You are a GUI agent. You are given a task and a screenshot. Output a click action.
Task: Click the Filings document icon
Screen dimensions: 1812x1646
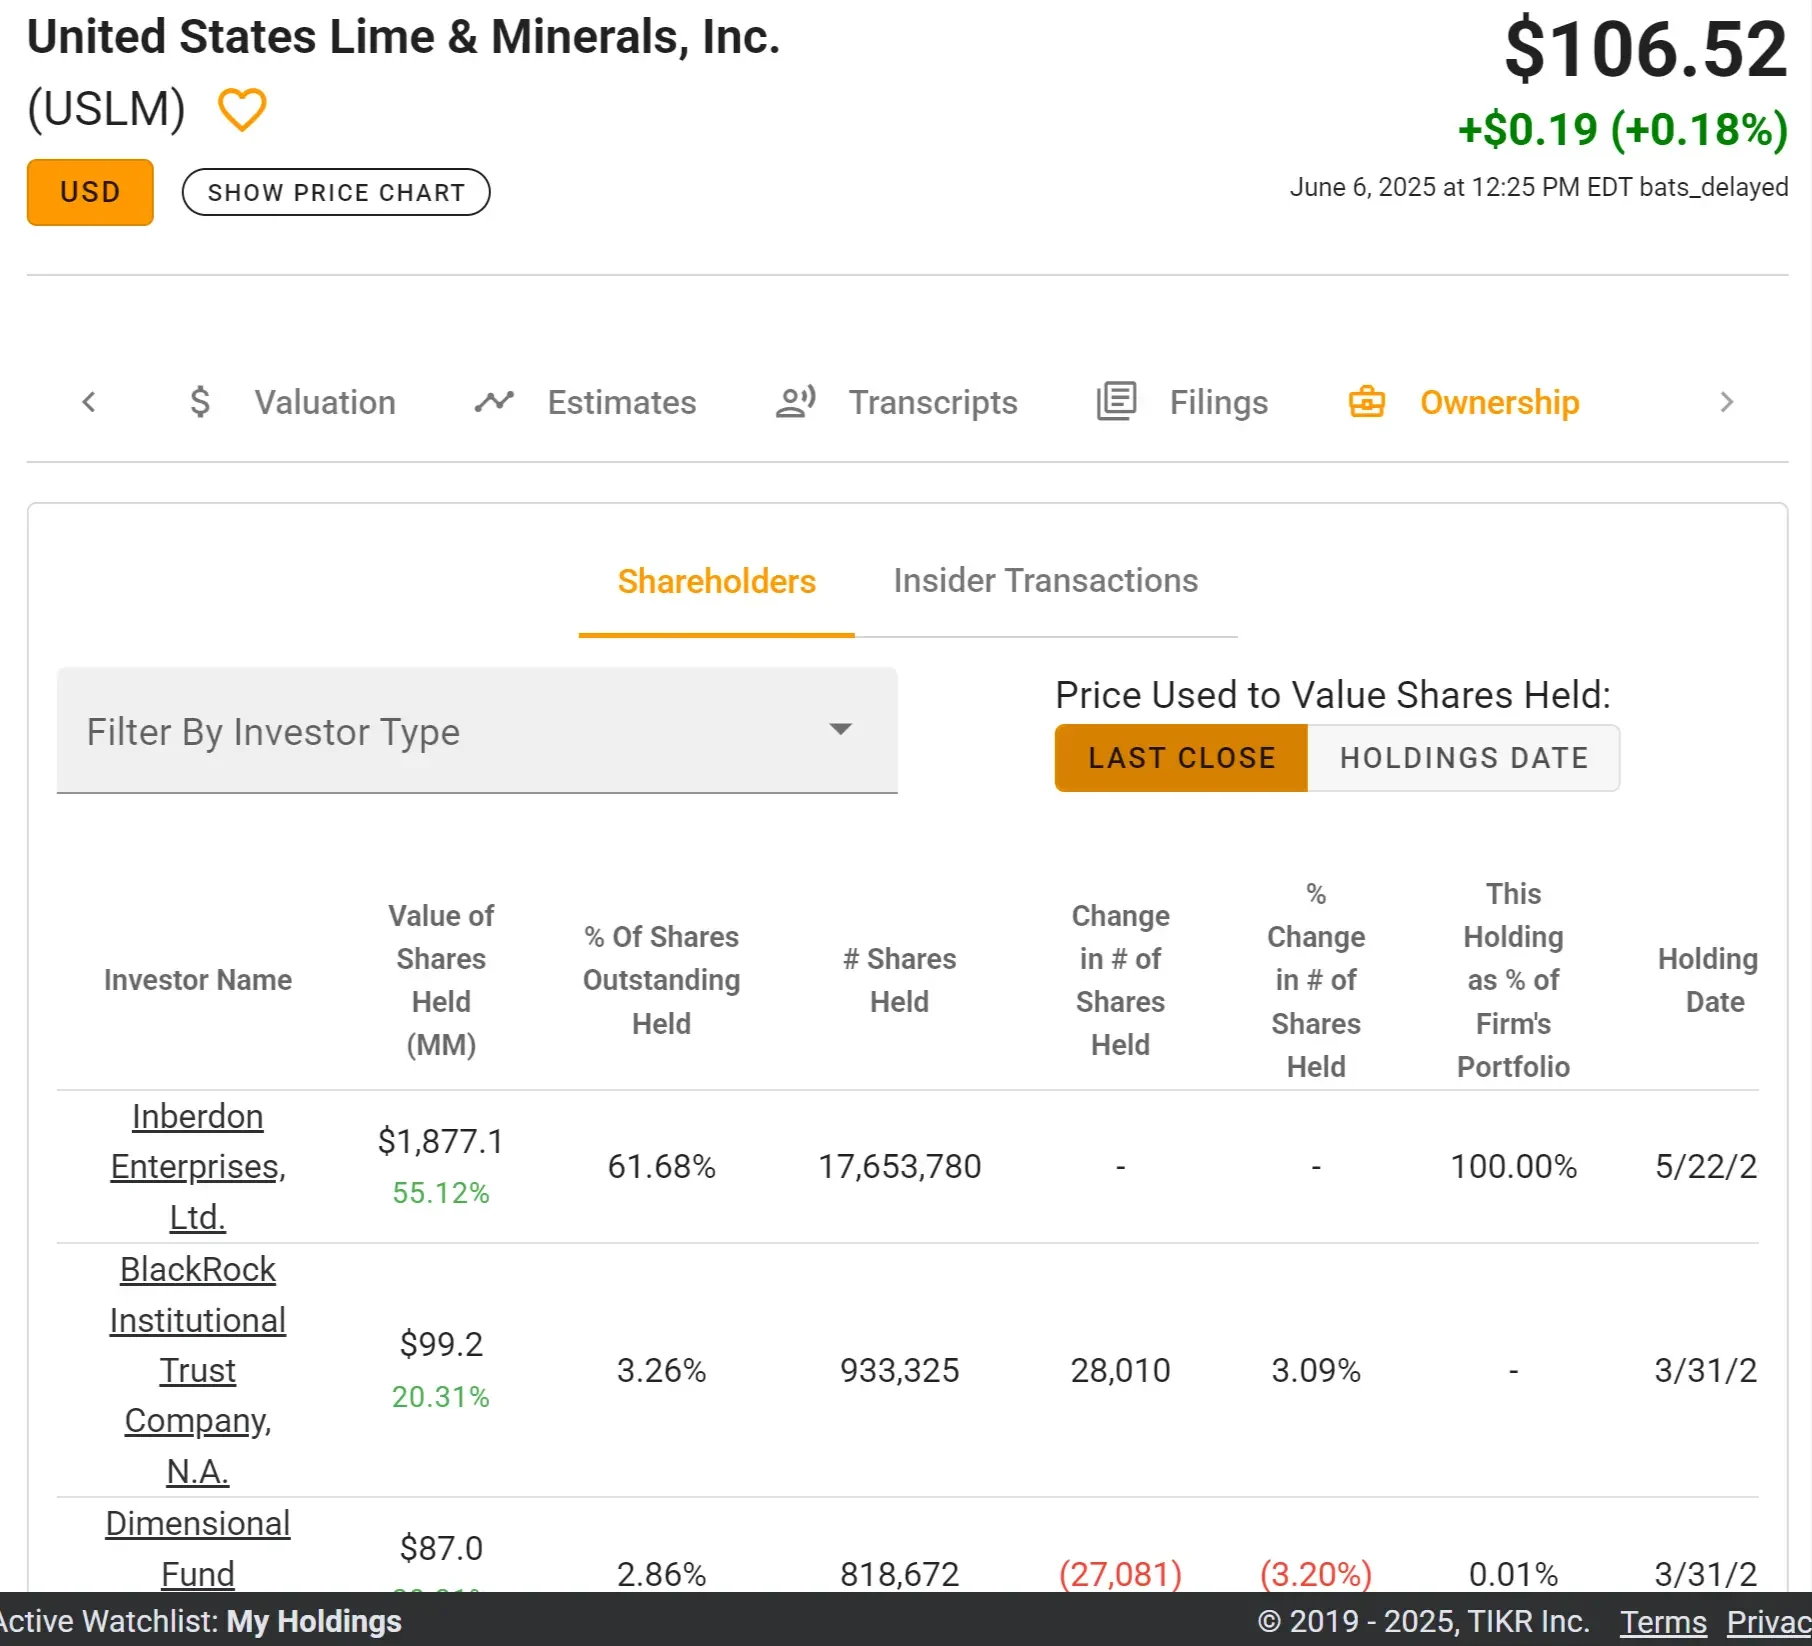coord(1116,402)
